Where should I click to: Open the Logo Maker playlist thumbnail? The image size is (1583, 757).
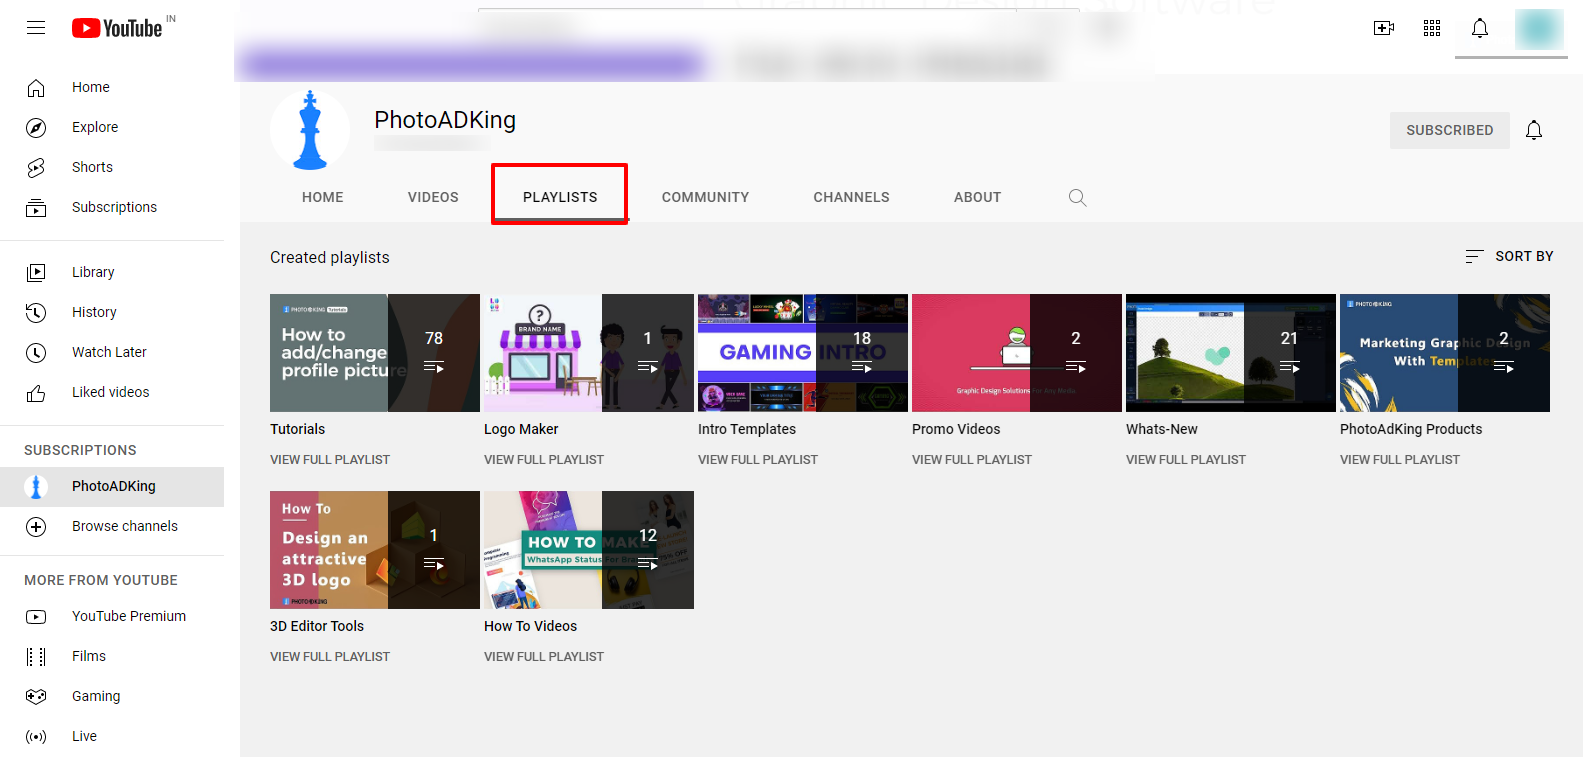tap(589, 353)
